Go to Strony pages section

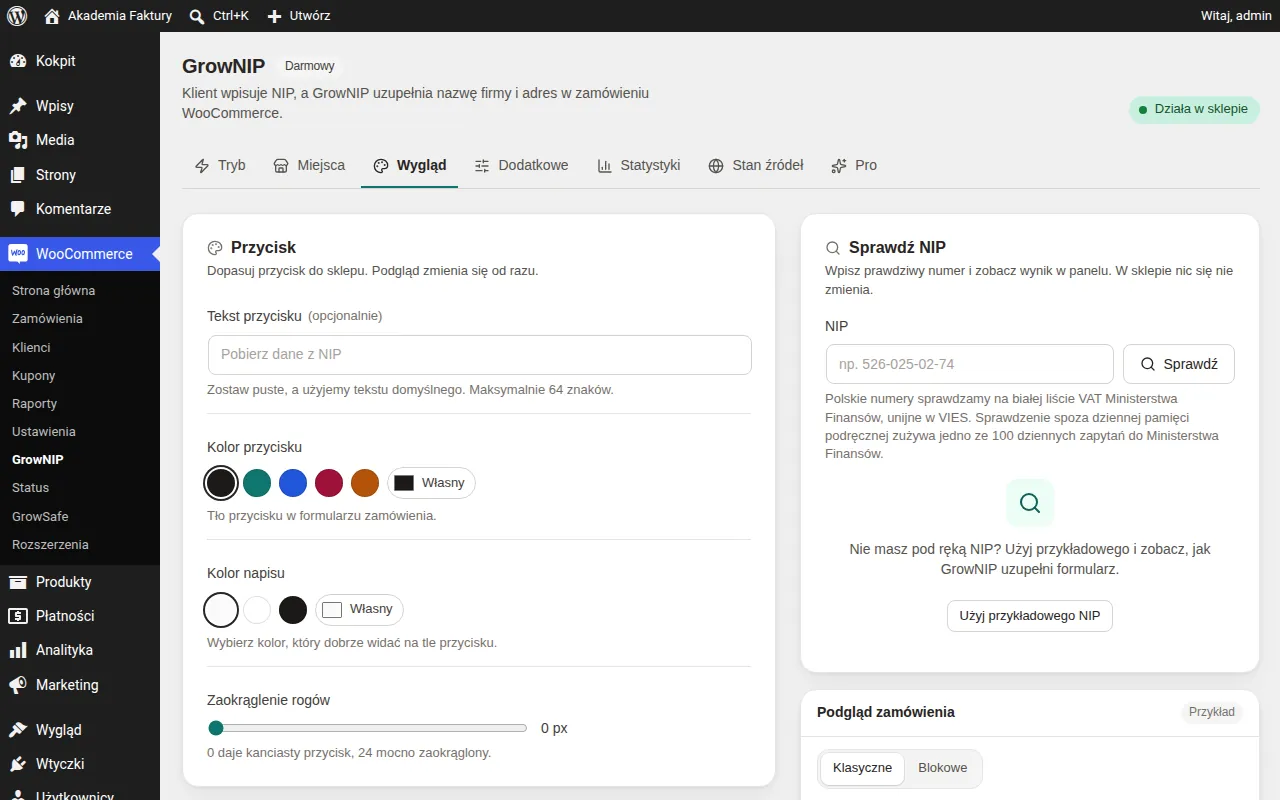point(80,175)
